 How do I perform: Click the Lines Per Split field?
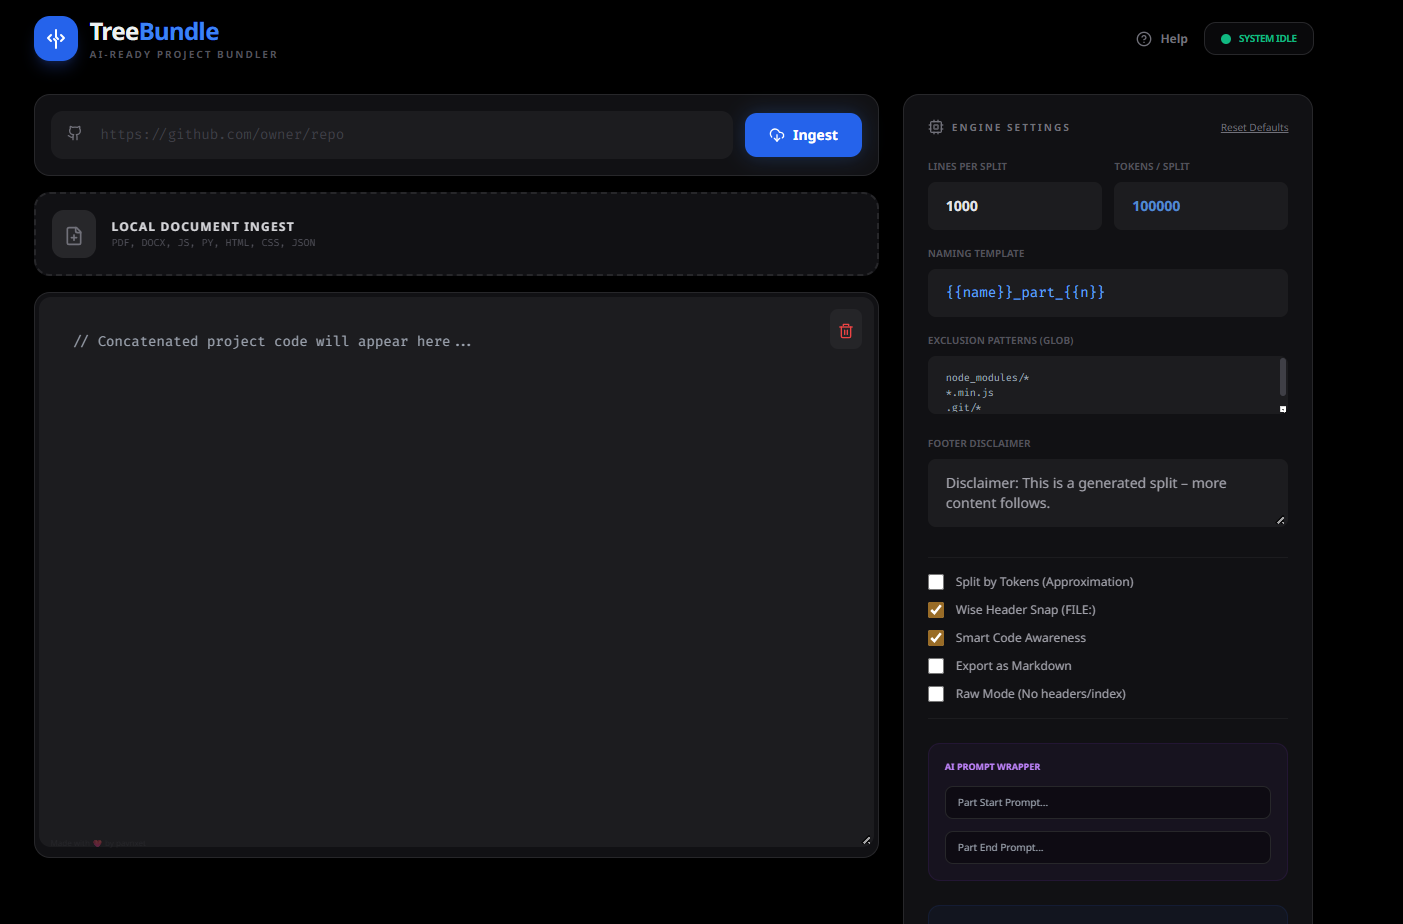point(1014,206)
